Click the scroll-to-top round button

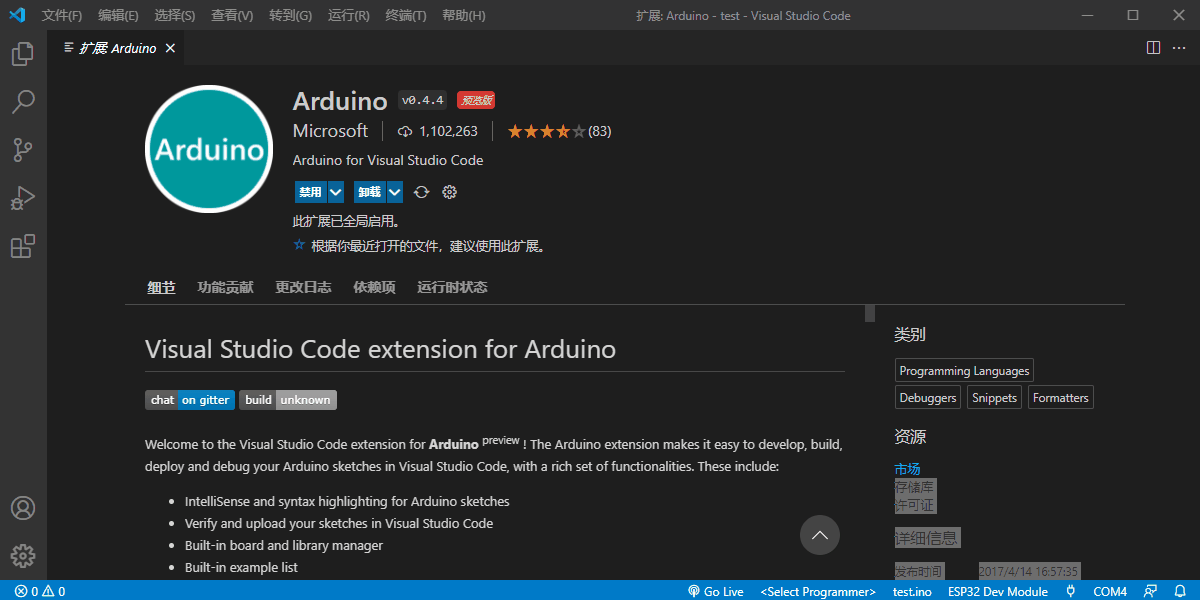pyautogui.click(x=820, y=535)
